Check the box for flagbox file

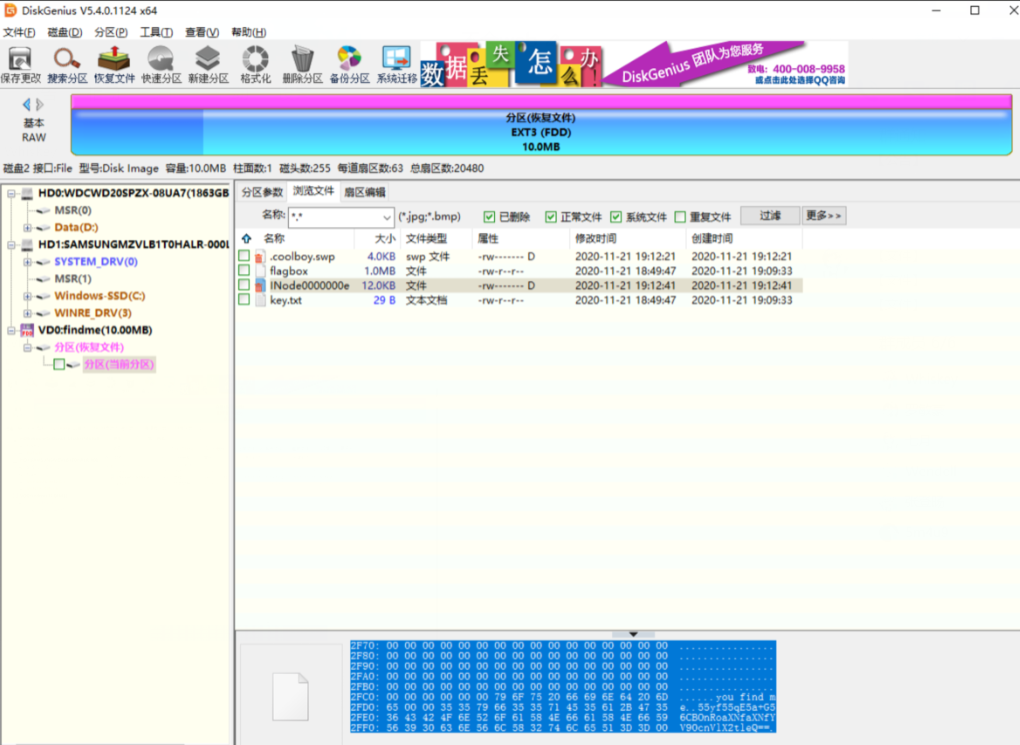point(244,270)
